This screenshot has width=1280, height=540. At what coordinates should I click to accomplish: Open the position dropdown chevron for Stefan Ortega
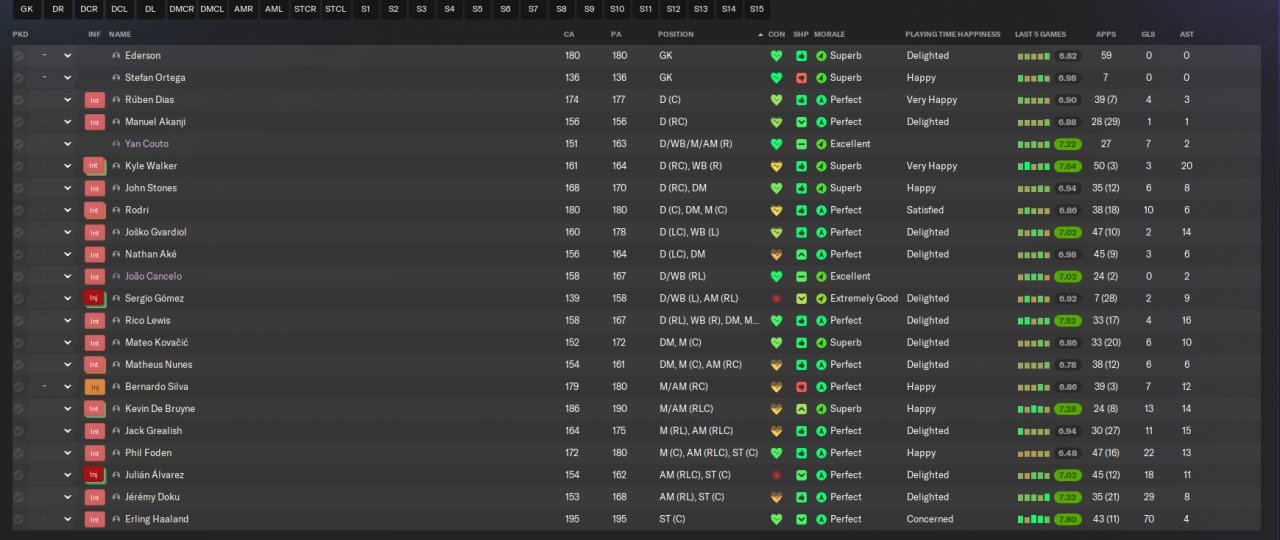tap(67, 78)
